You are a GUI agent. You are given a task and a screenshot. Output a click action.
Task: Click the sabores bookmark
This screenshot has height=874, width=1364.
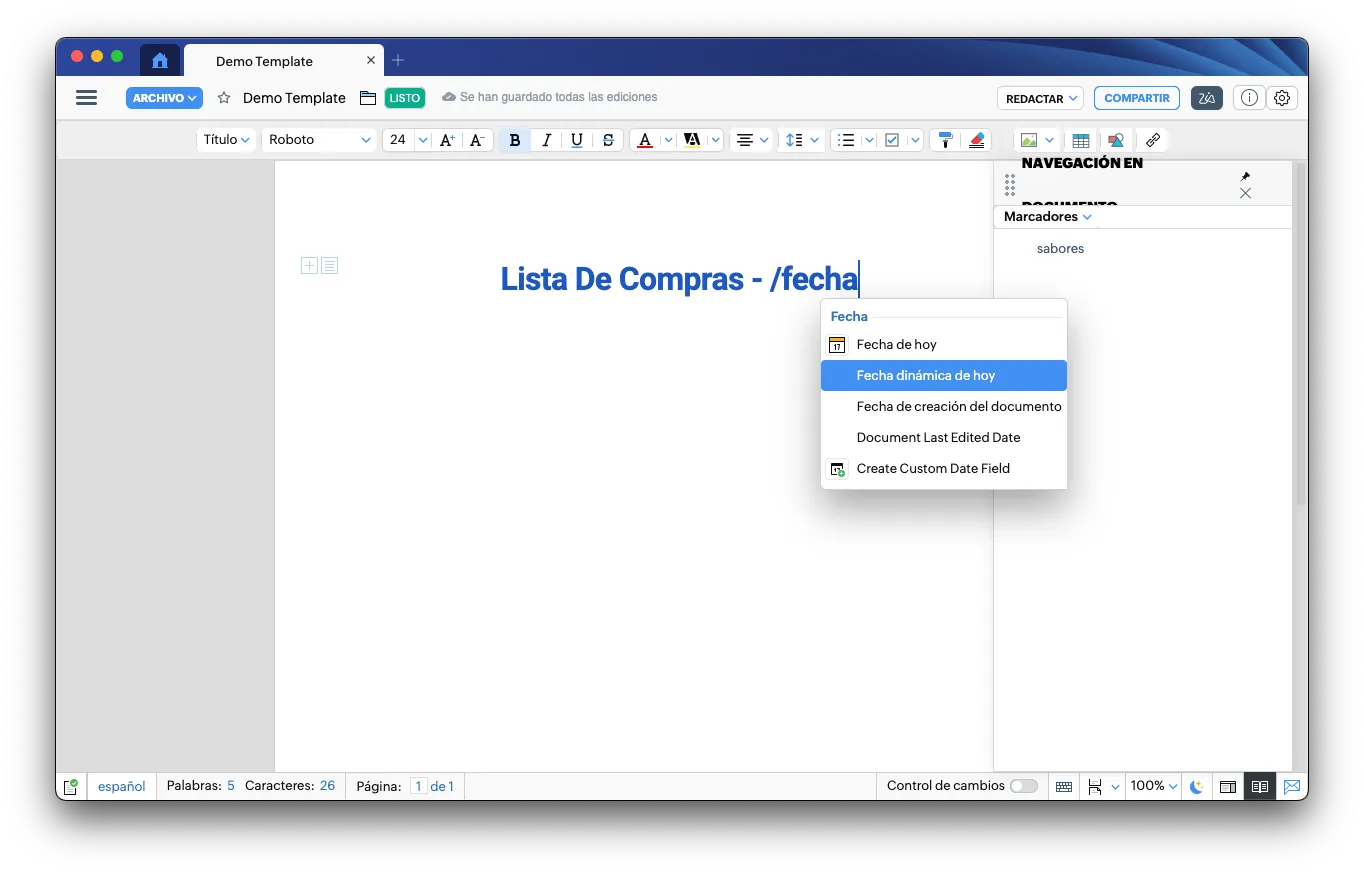click(x=1060, y=248)
